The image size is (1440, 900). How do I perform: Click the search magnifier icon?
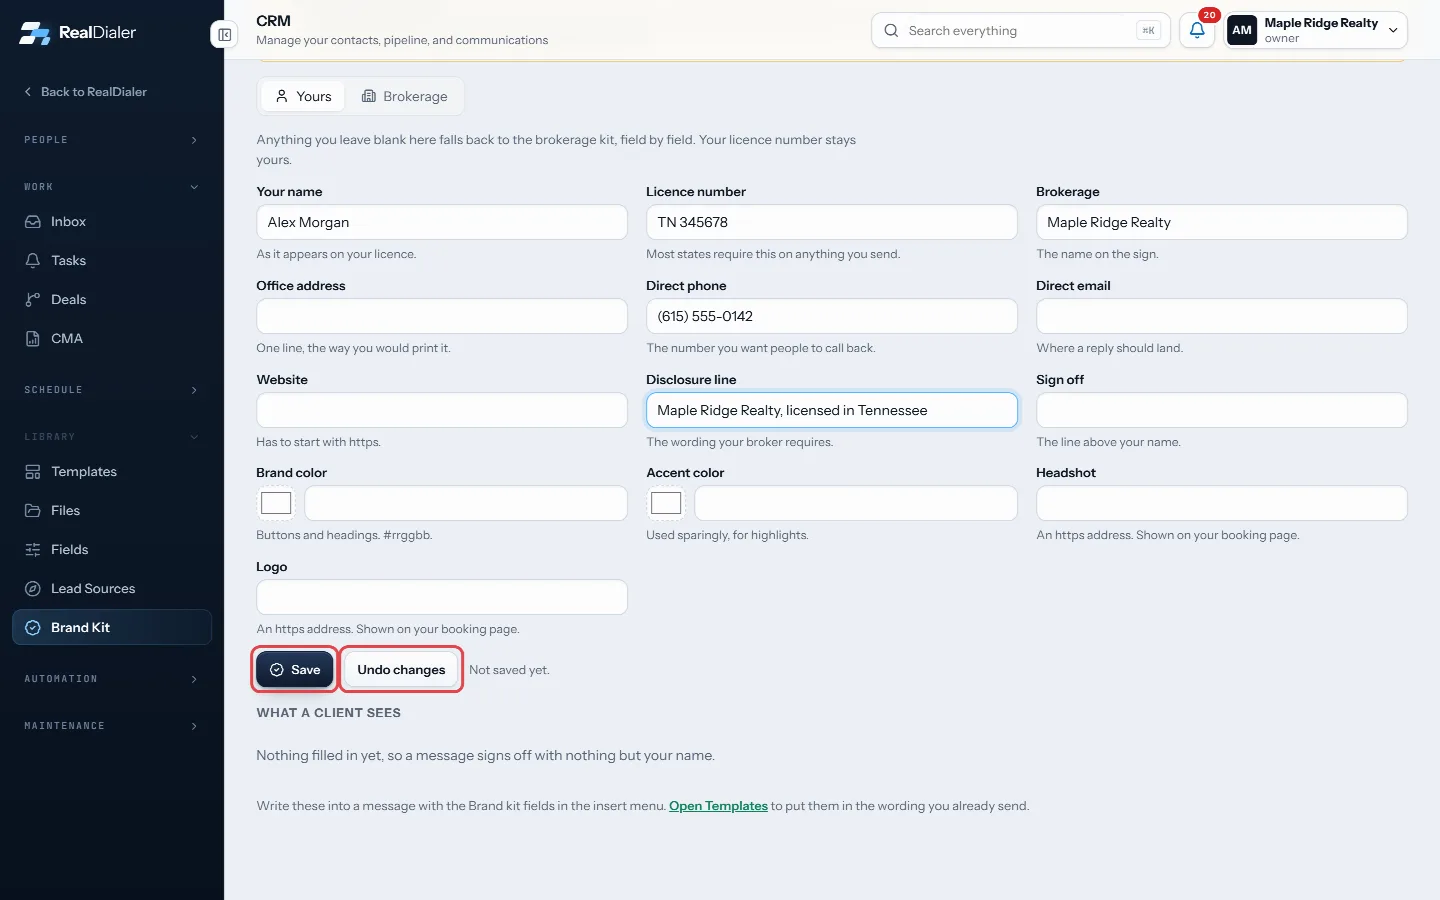pyautogui.click(x=891, y=31)
